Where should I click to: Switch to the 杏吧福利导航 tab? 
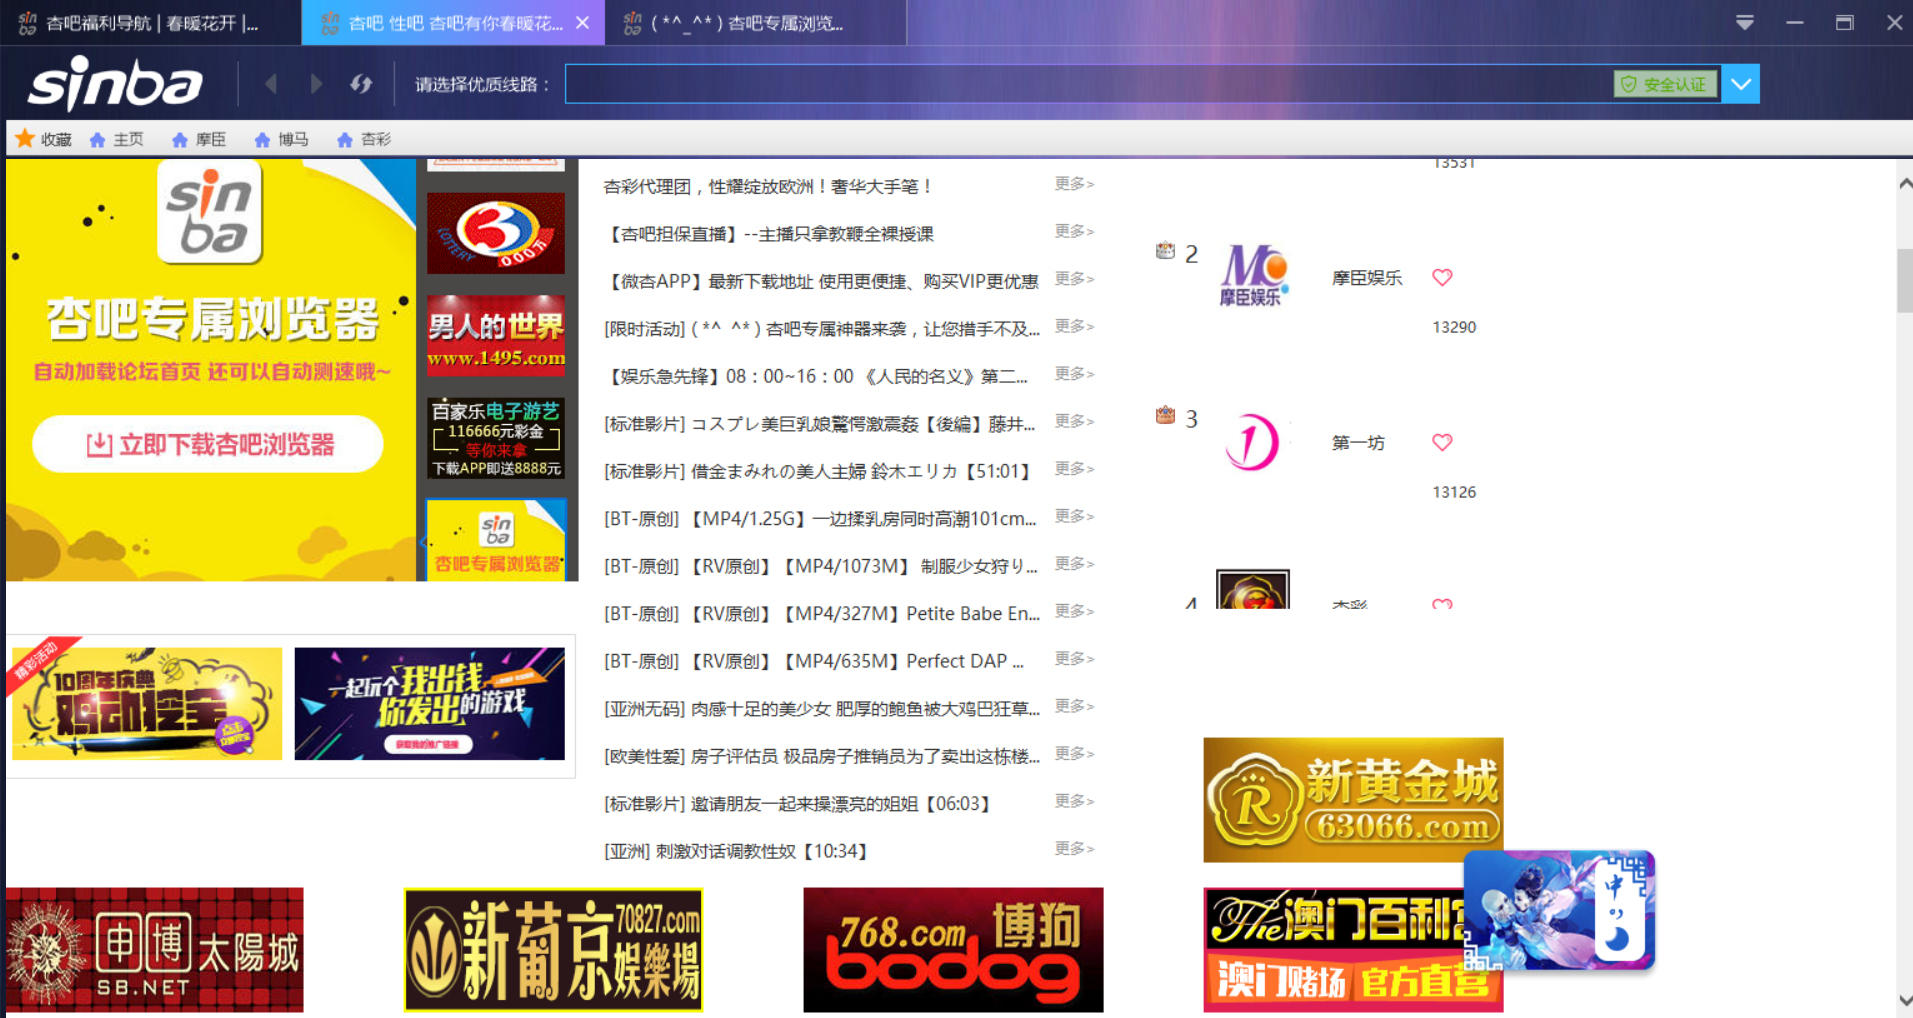151,22
